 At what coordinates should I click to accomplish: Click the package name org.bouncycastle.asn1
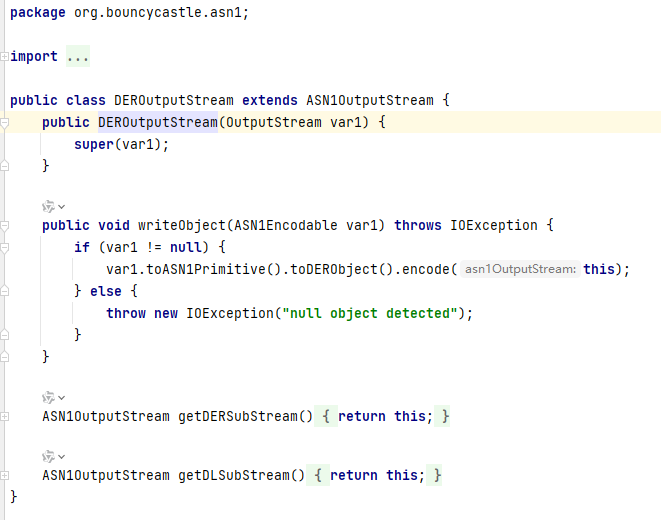[x=158, y=13]
